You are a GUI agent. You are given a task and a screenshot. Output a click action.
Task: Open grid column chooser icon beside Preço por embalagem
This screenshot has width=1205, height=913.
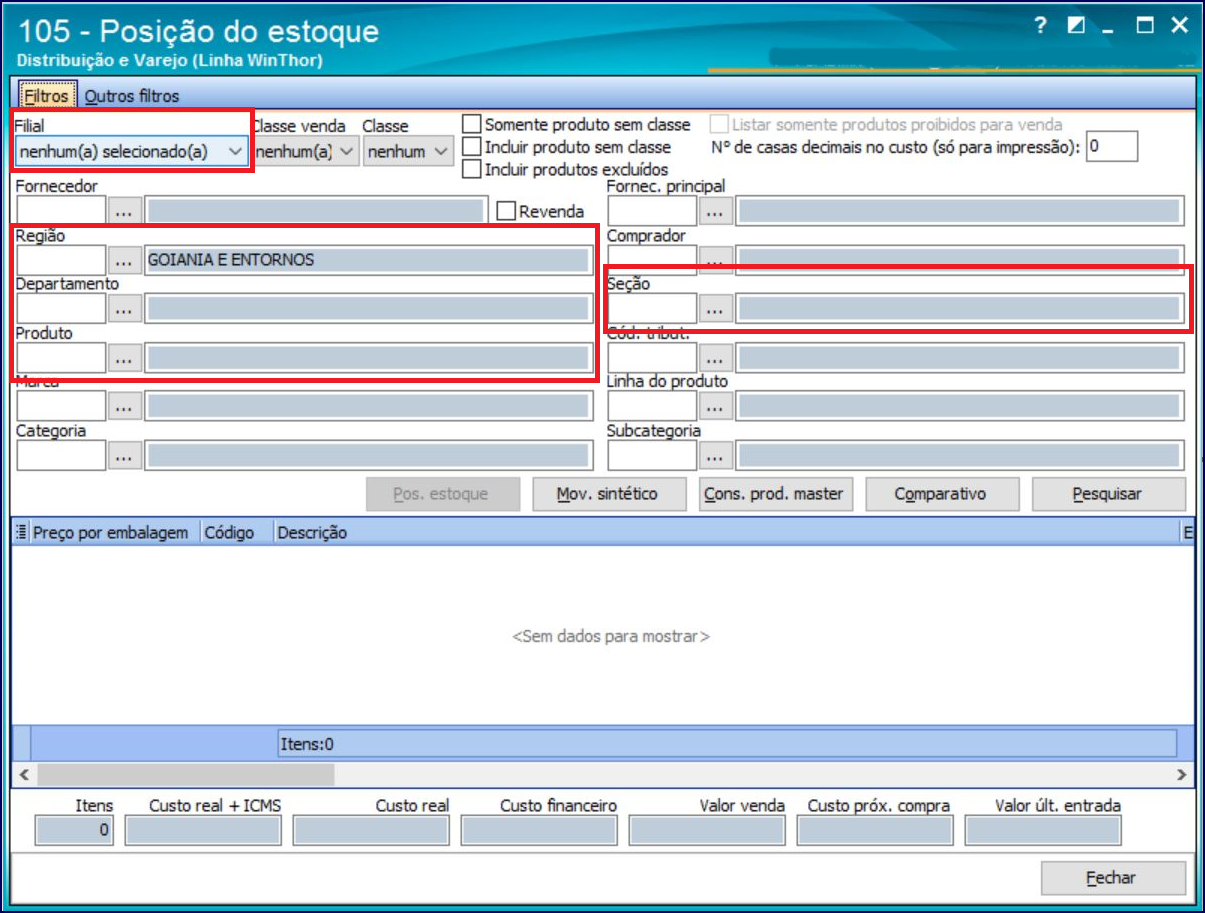[x=21, y=533]
